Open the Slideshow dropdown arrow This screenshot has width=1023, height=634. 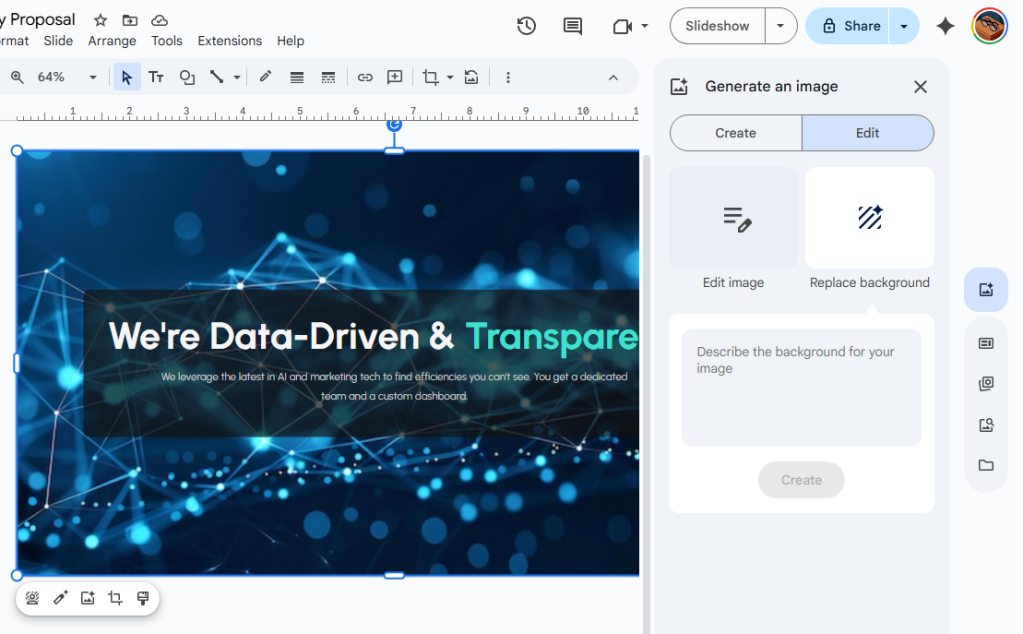(x=780, y=26)
